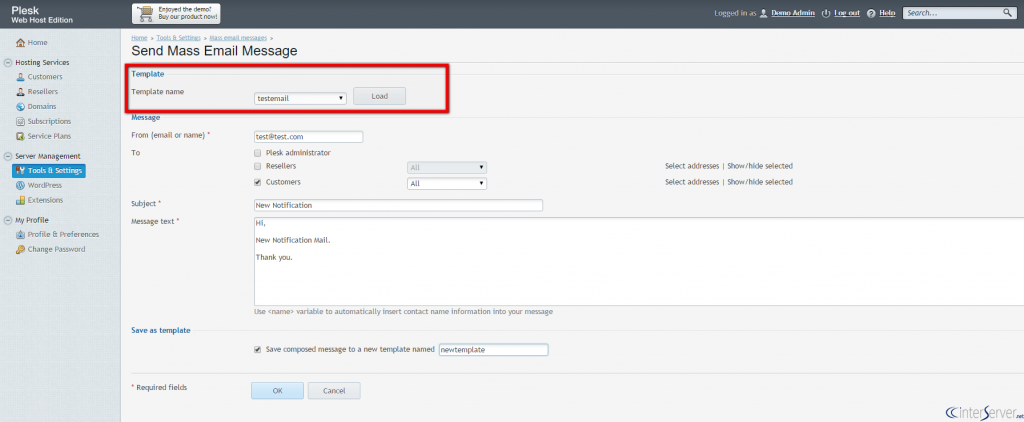Uncheck the Customers checkbox
Viewport: 1024px width, 422px height.
[258, 182]
